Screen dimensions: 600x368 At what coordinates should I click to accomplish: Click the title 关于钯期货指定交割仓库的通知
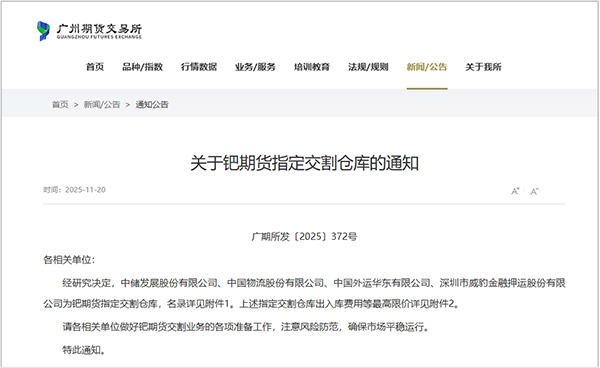click(x=304, y=163)
